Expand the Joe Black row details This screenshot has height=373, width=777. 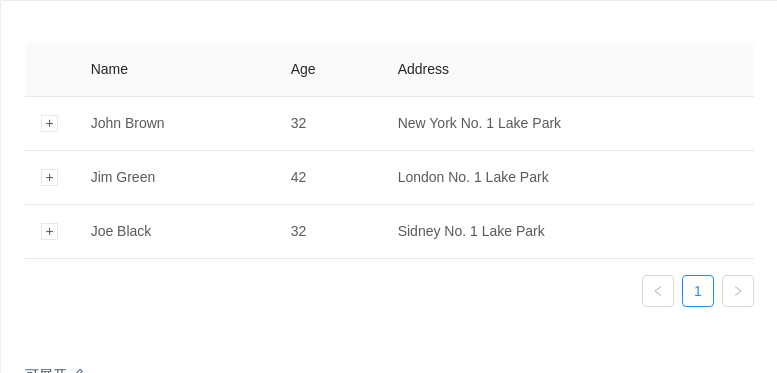pyautogui.click(x=50, y=231)
